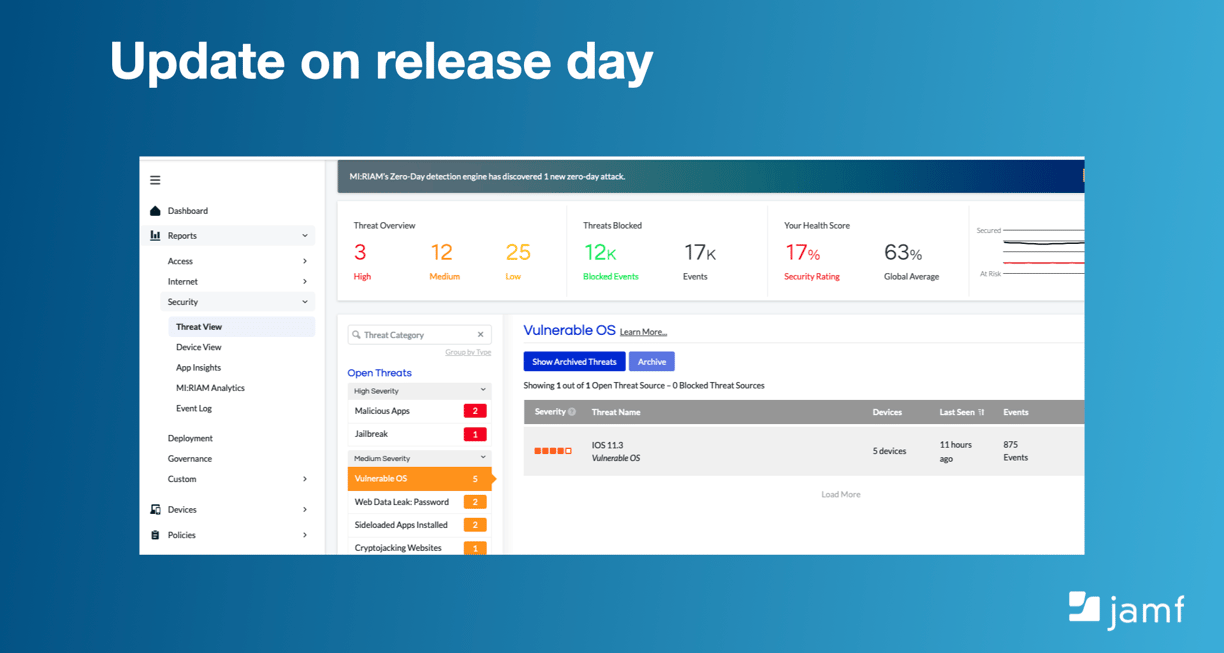The height and width of the screenshot is (653, 1224).
Task: Click the Archive button
Action: pyautogui.click(x=652, y=362)
